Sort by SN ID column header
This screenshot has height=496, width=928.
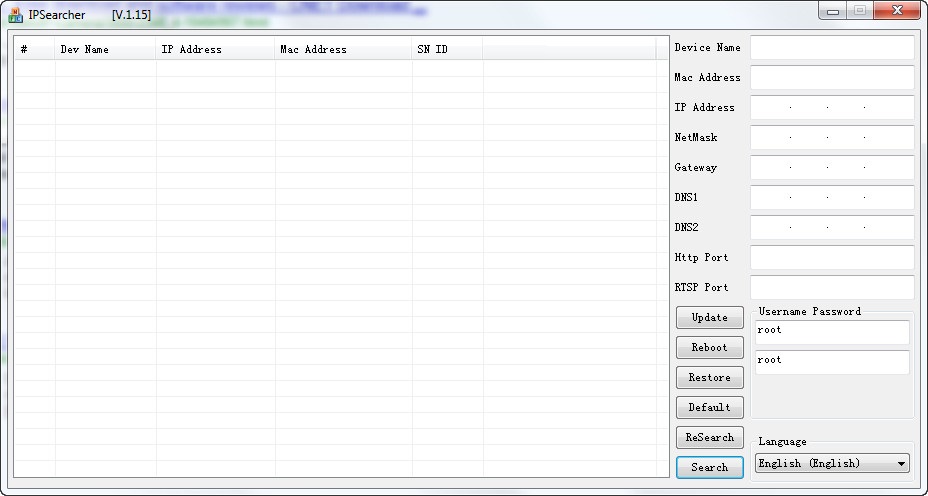pyautogui.click(x=447, y=49)
